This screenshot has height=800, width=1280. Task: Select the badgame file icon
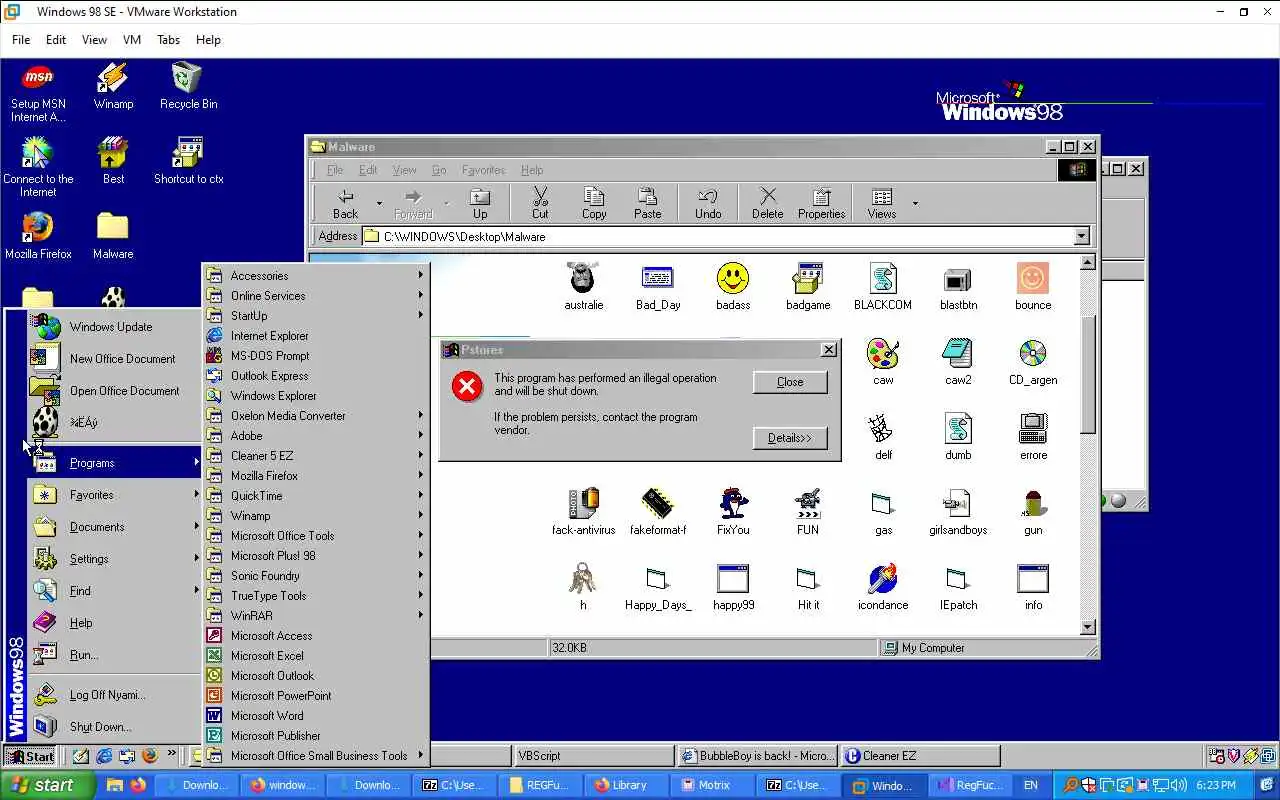[x=808, y=280]
